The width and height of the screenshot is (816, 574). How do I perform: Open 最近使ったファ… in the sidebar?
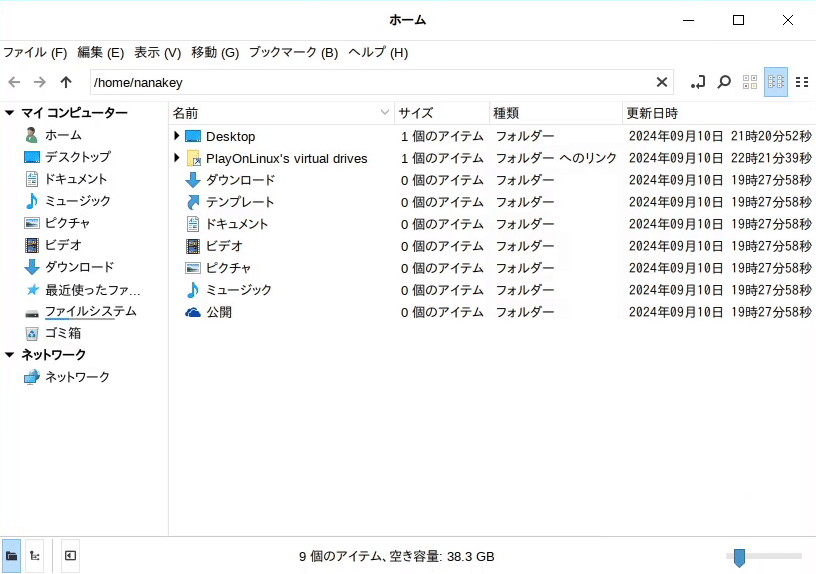pyautogui.click(x=92, y=289)
